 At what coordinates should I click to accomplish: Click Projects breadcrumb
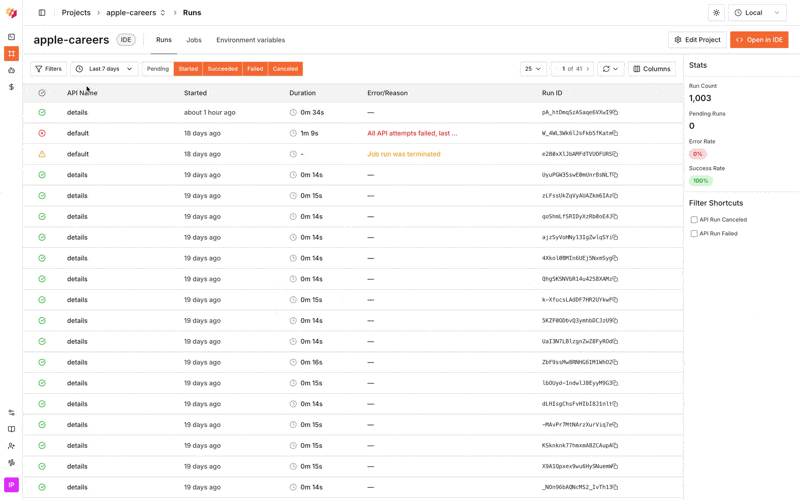(76, 13)
